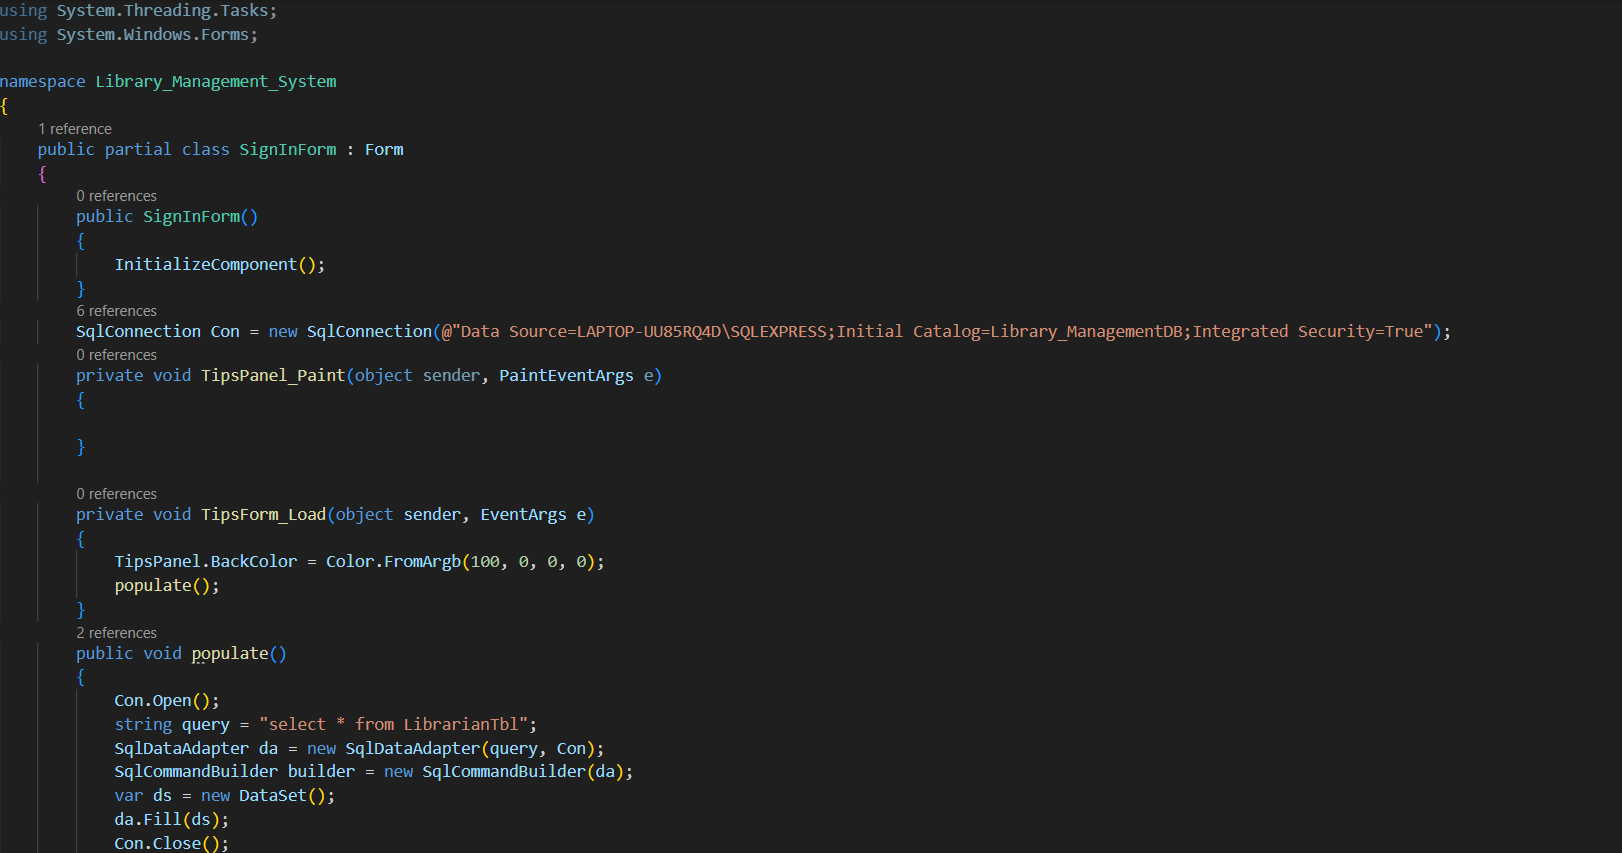Click the Color.FromArgb call
The height and width of the screenshot is (853, 1622).
point(393,561)
